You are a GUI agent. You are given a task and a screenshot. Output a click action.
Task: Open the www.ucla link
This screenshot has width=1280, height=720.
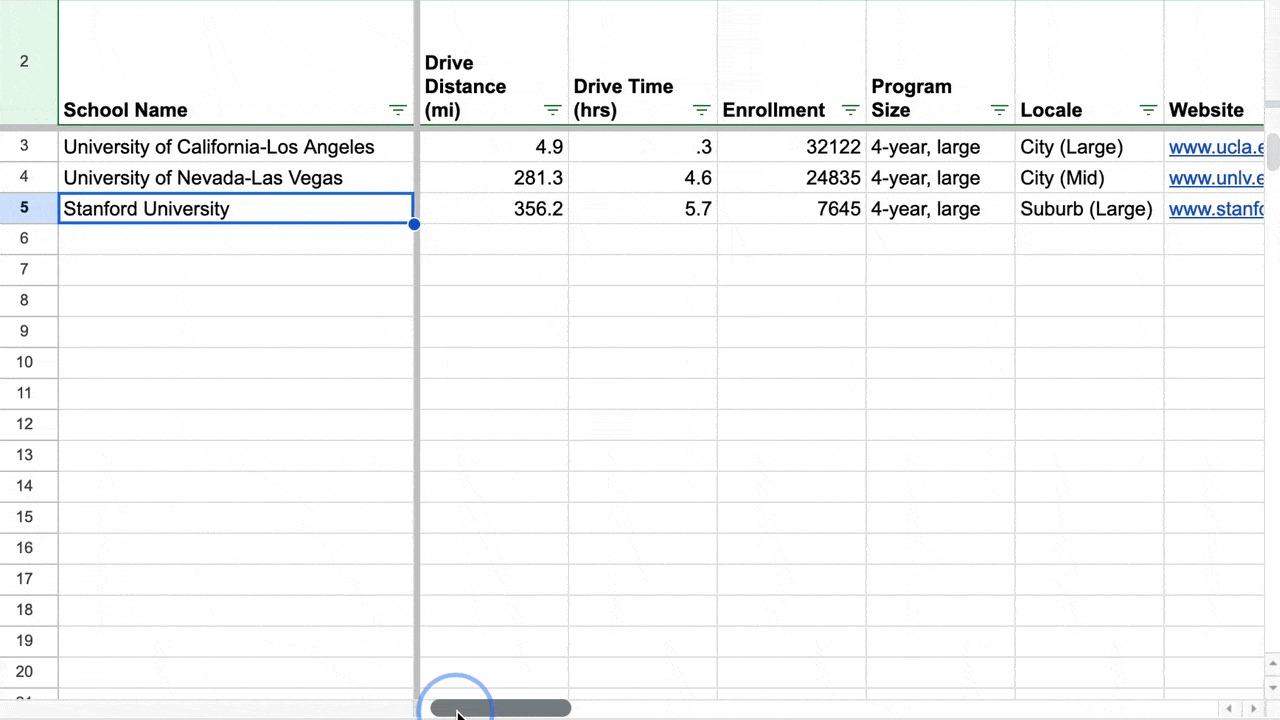click(x=1216, y=147)
